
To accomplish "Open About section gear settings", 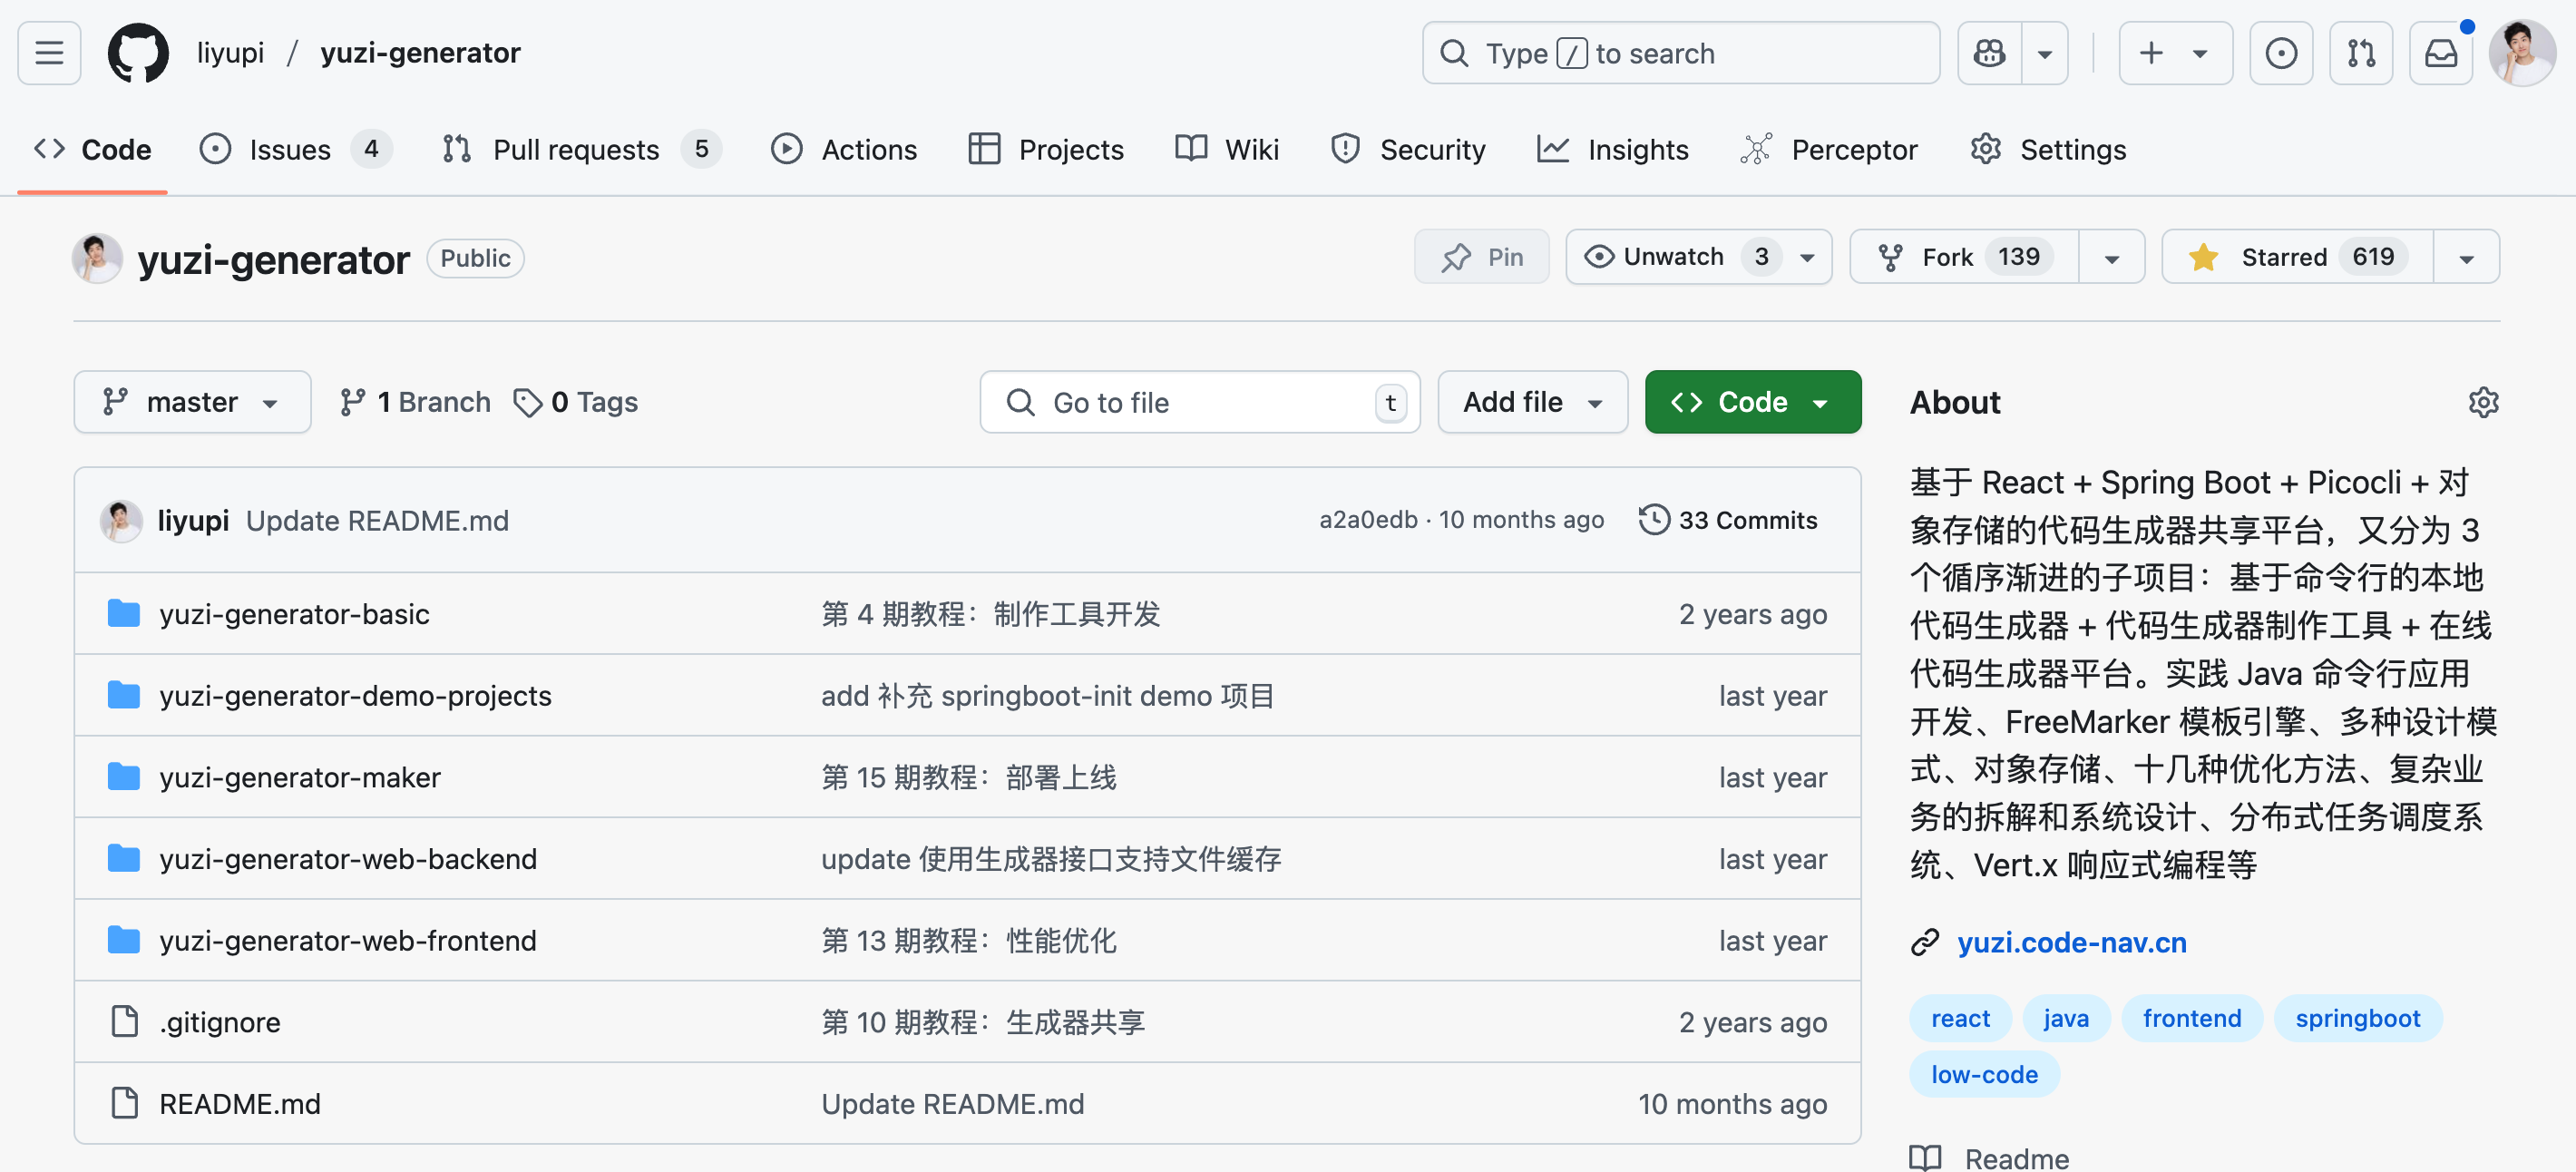I will 2483,402.
